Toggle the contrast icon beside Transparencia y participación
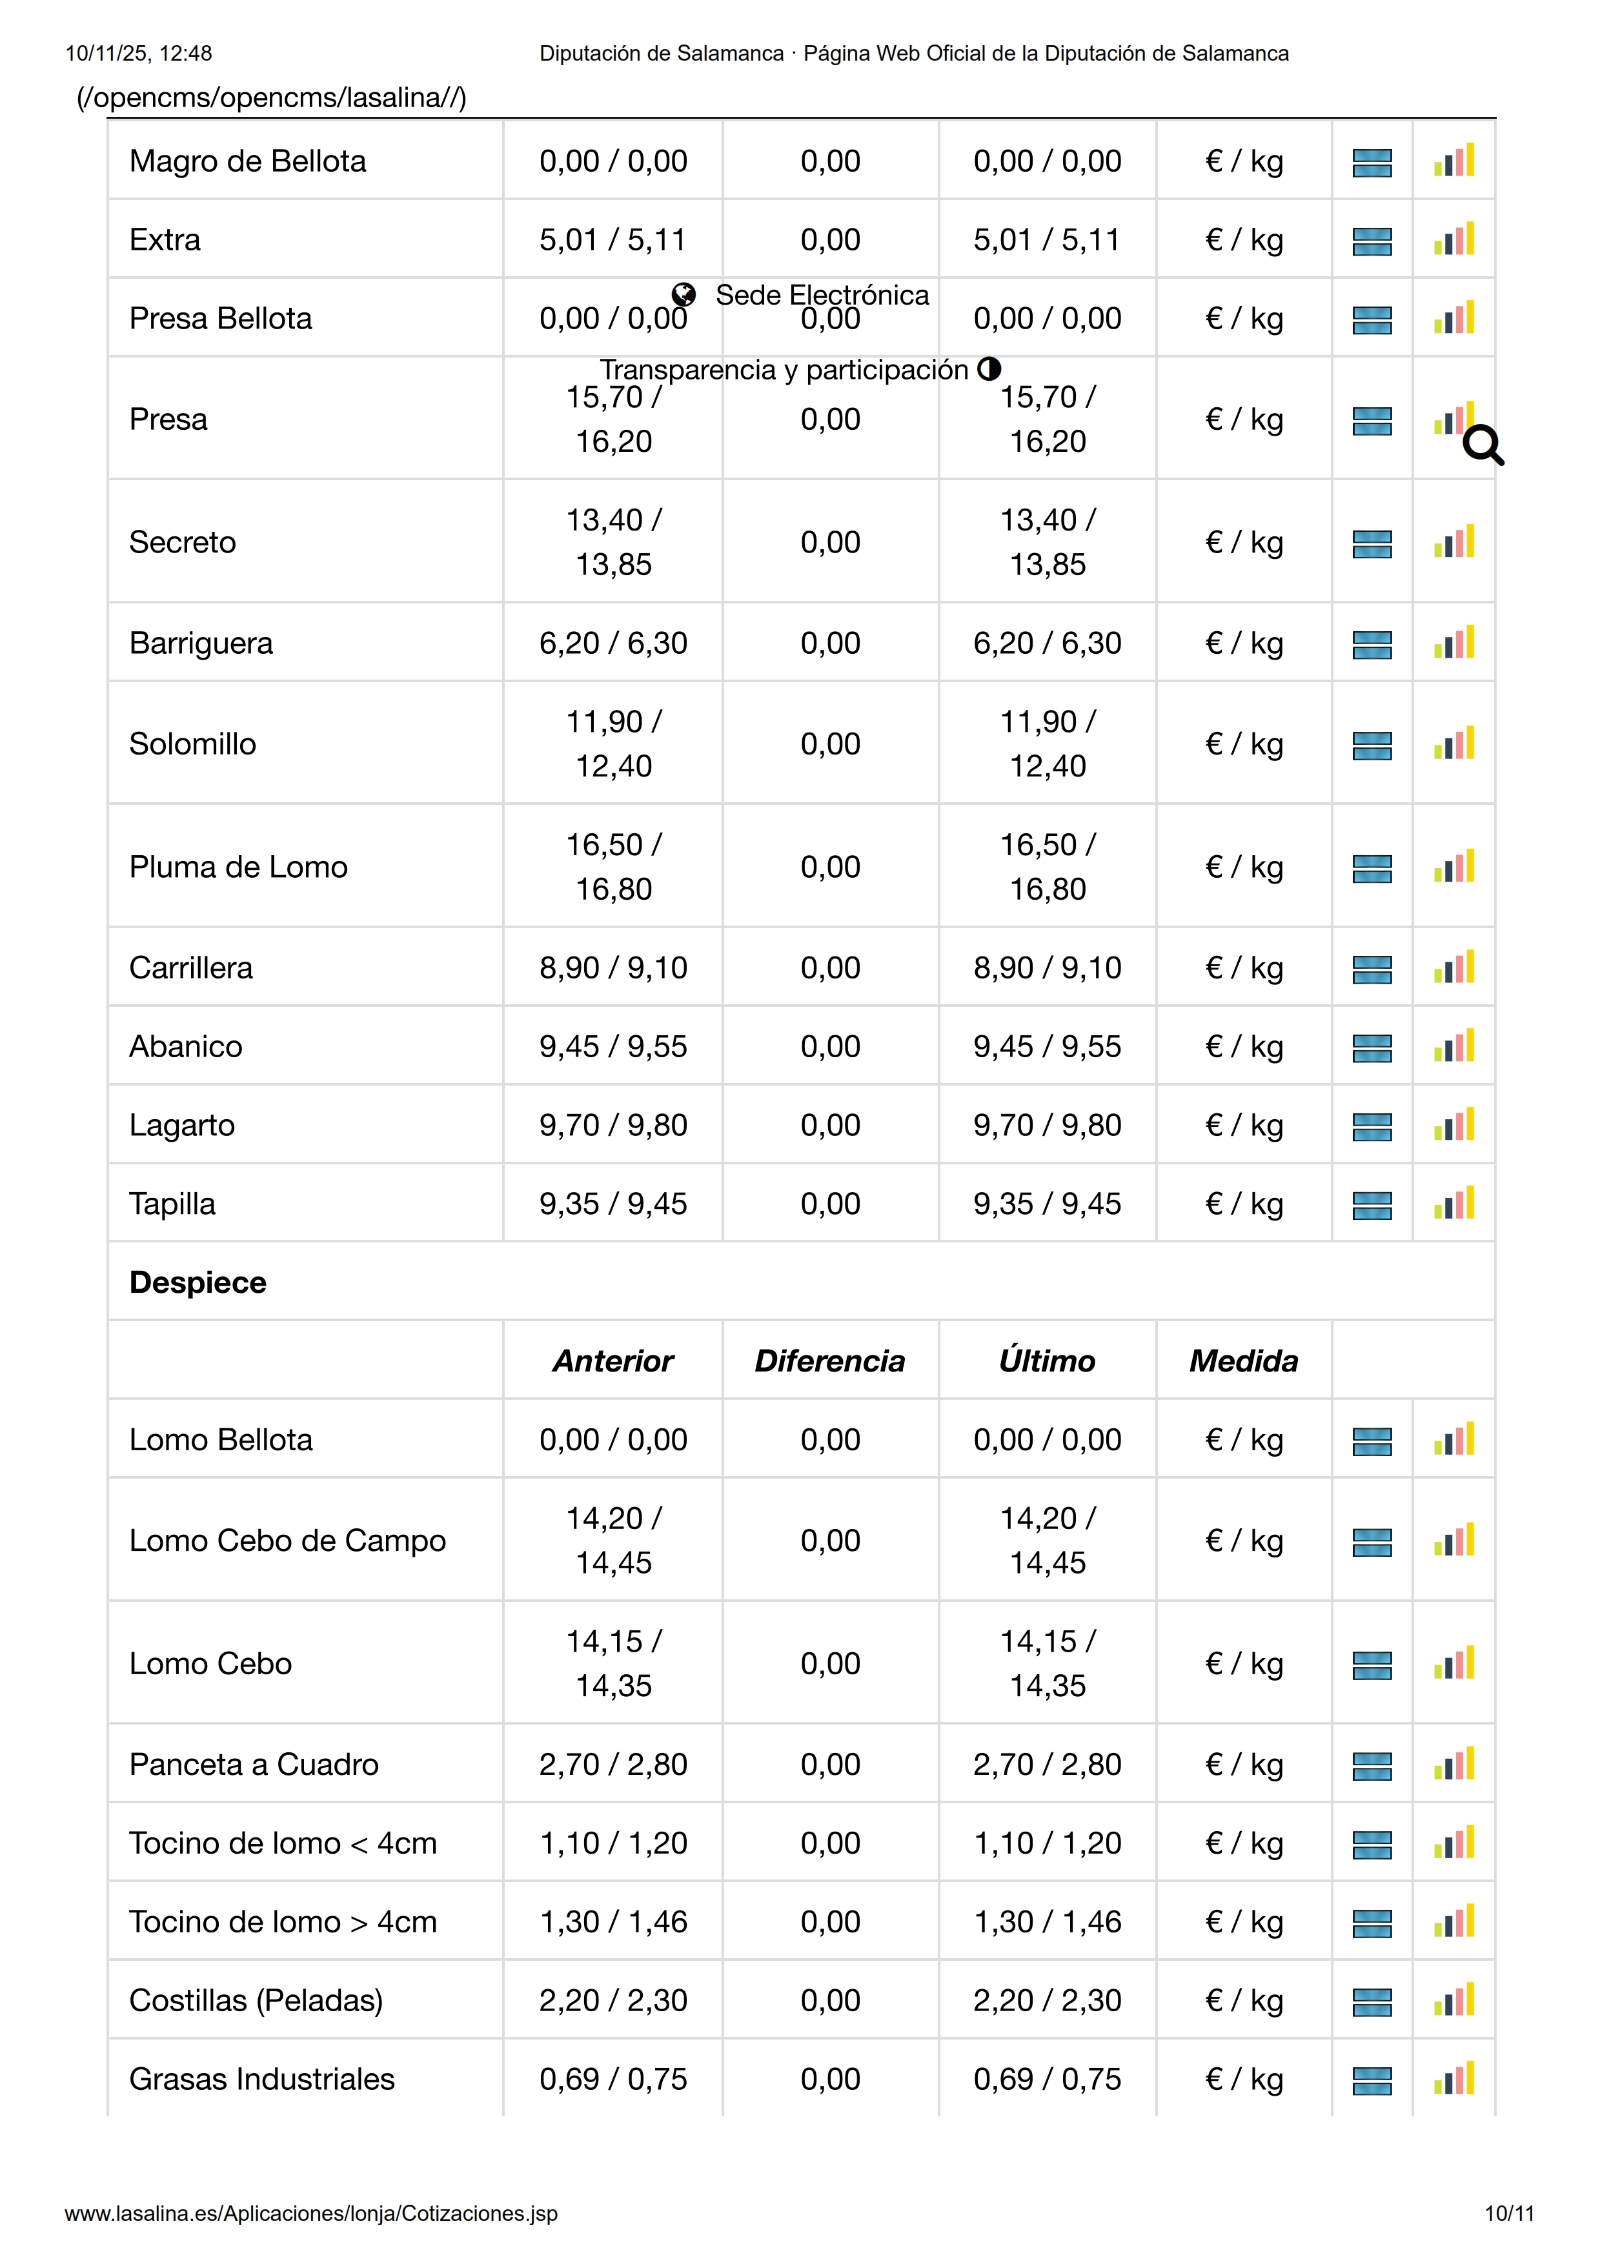Image resolution: width=1600 pixels, height=2264 pixels. pyautogui.click(x=989, y=369)
